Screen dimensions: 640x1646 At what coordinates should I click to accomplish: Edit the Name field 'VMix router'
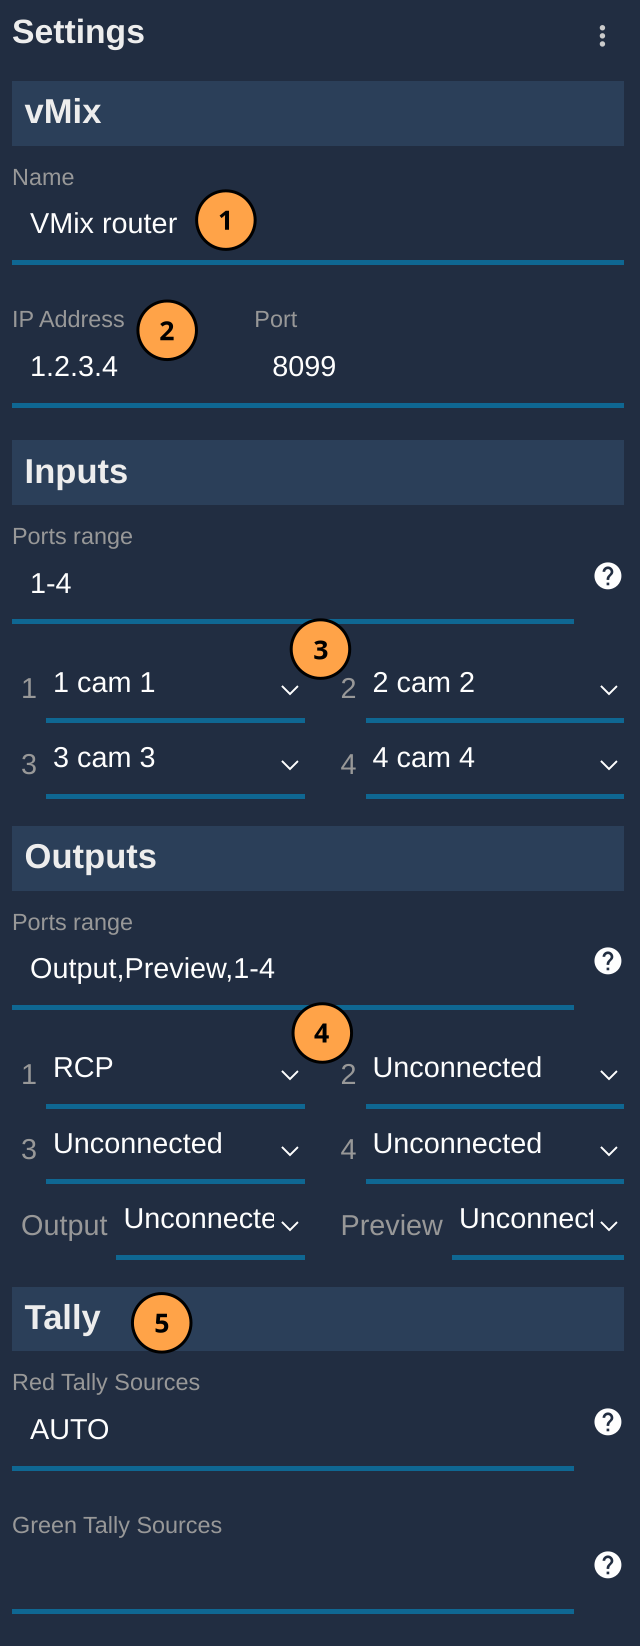coord(318,224)
